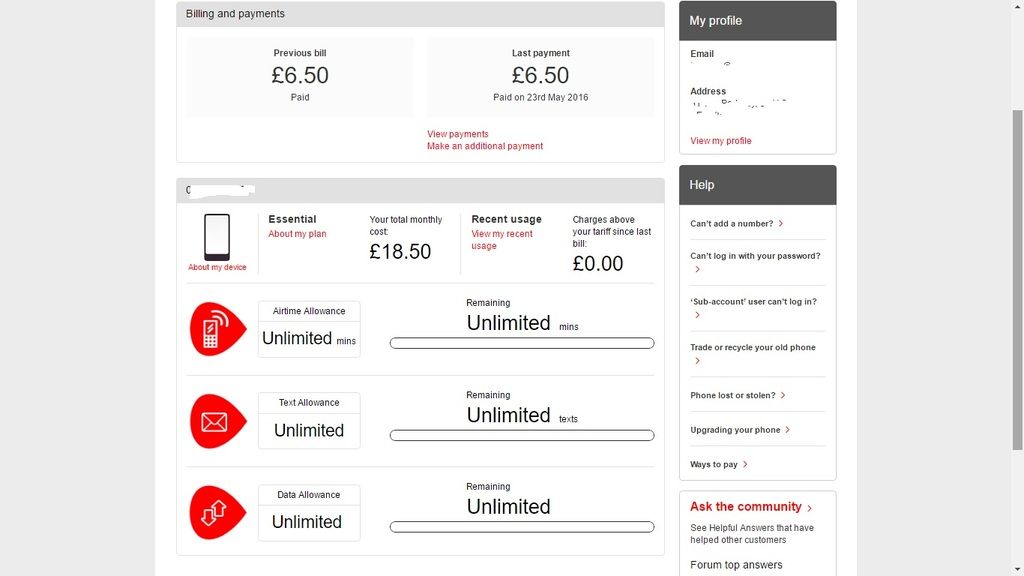
Task: Expand the Can't add a number help item
Action: (737, 224)
